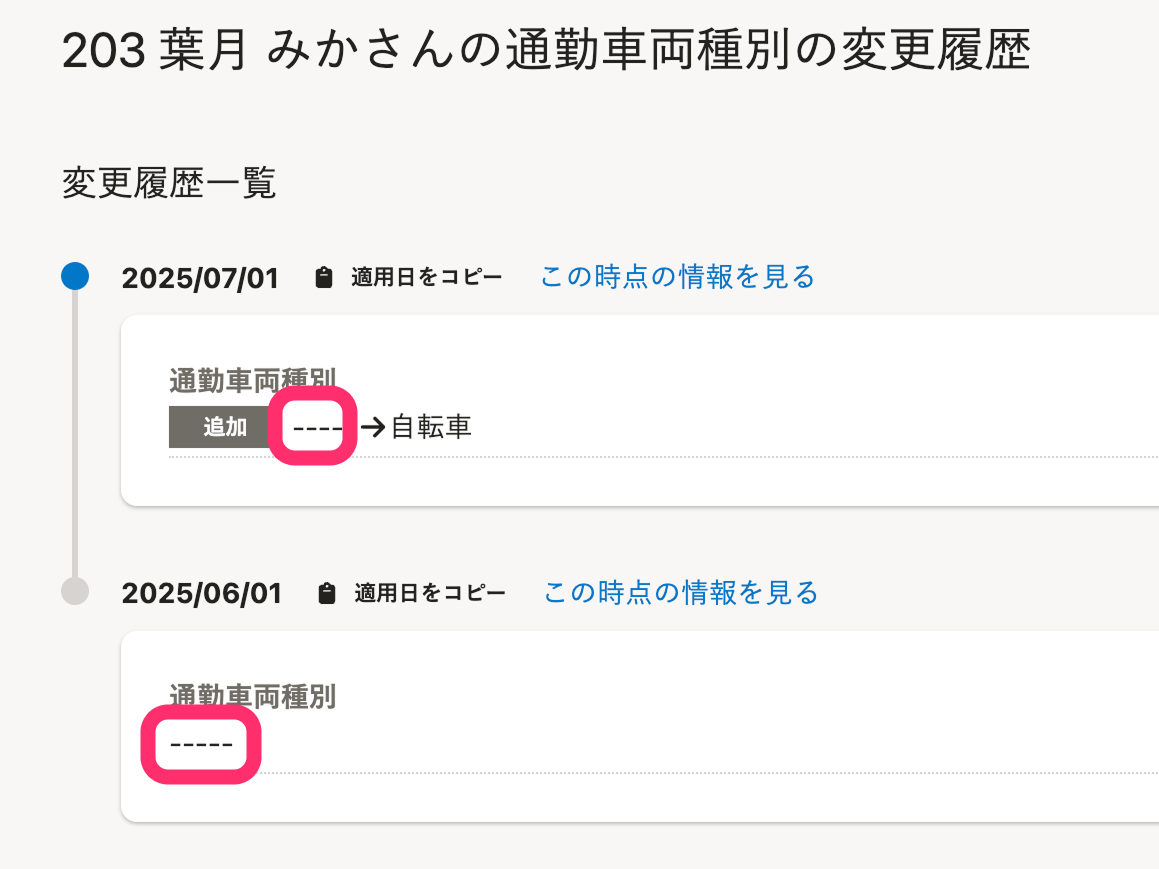The height and width of the screenshot is (869, 1159).
Task: Select the gray timeline dot for 2025/06/01
Action: point(75,591)
